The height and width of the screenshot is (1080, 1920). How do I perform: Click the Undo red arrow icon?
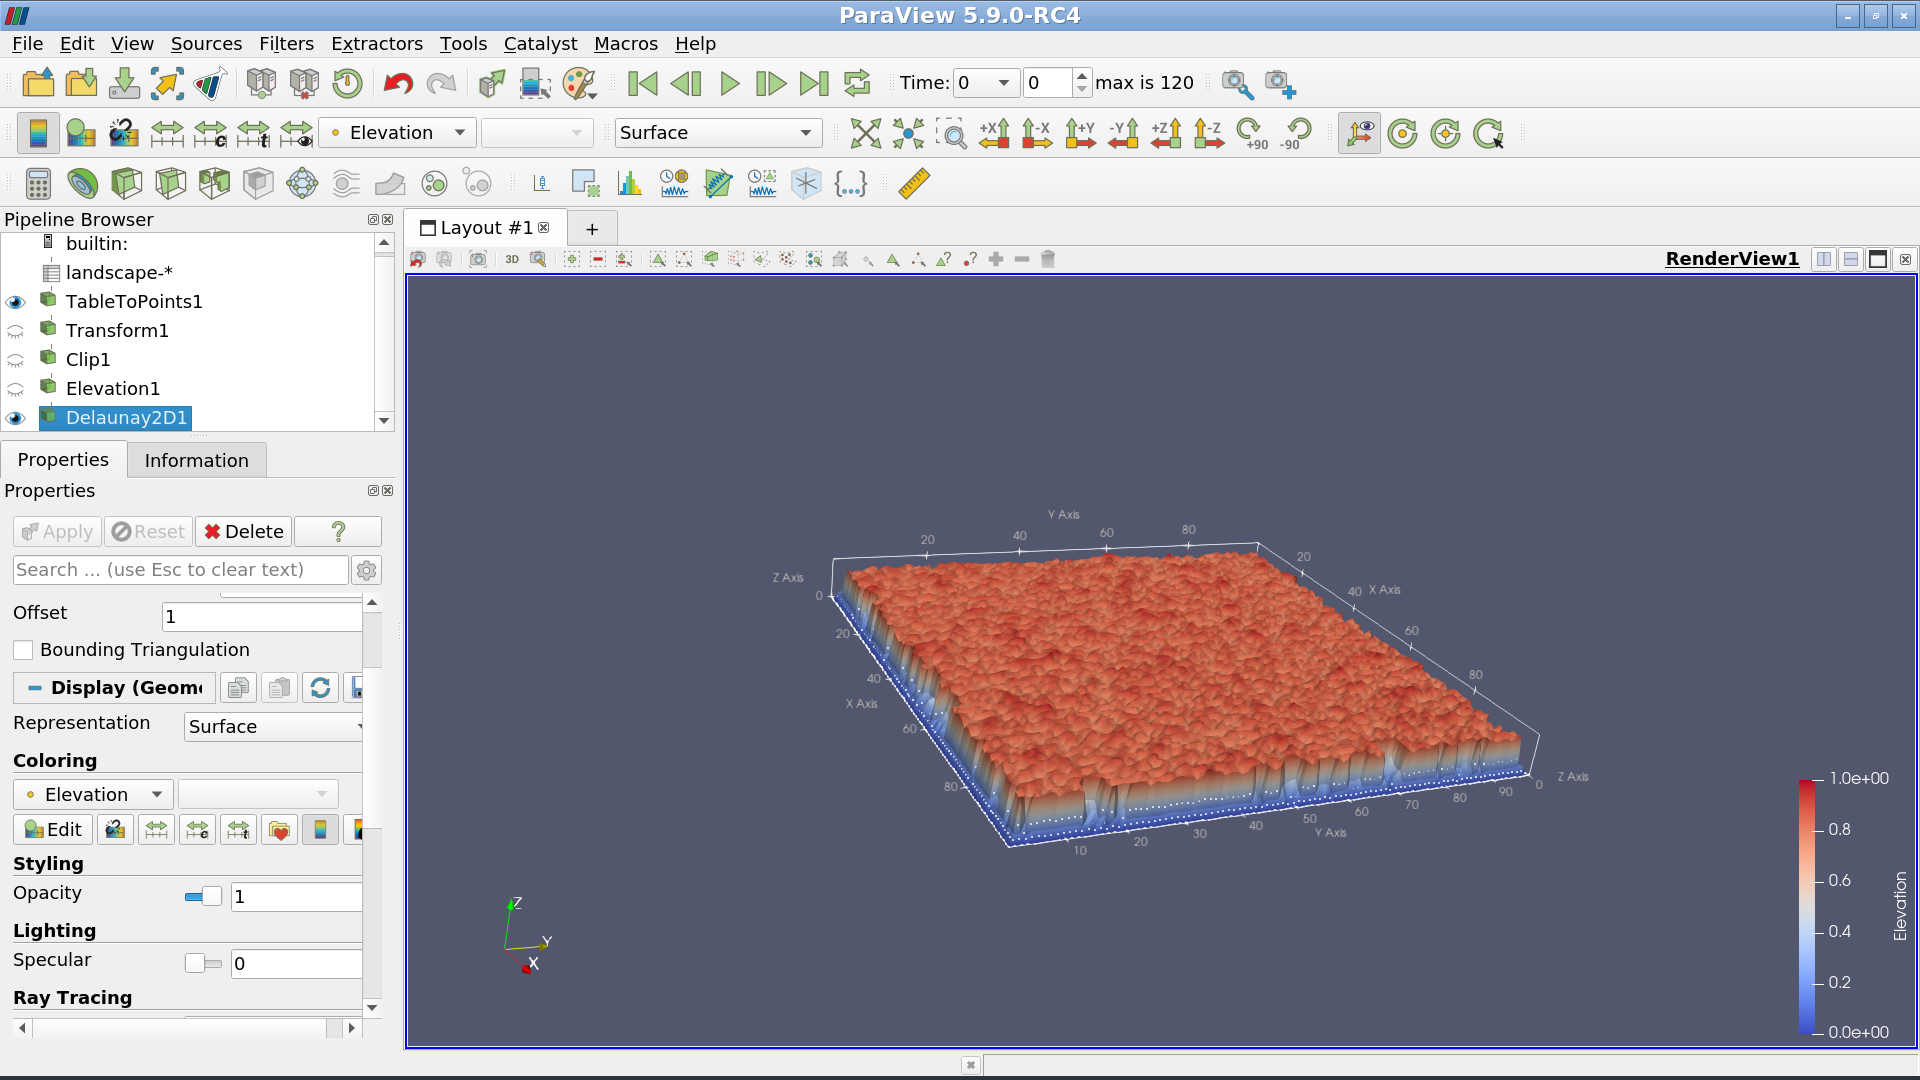398,83
